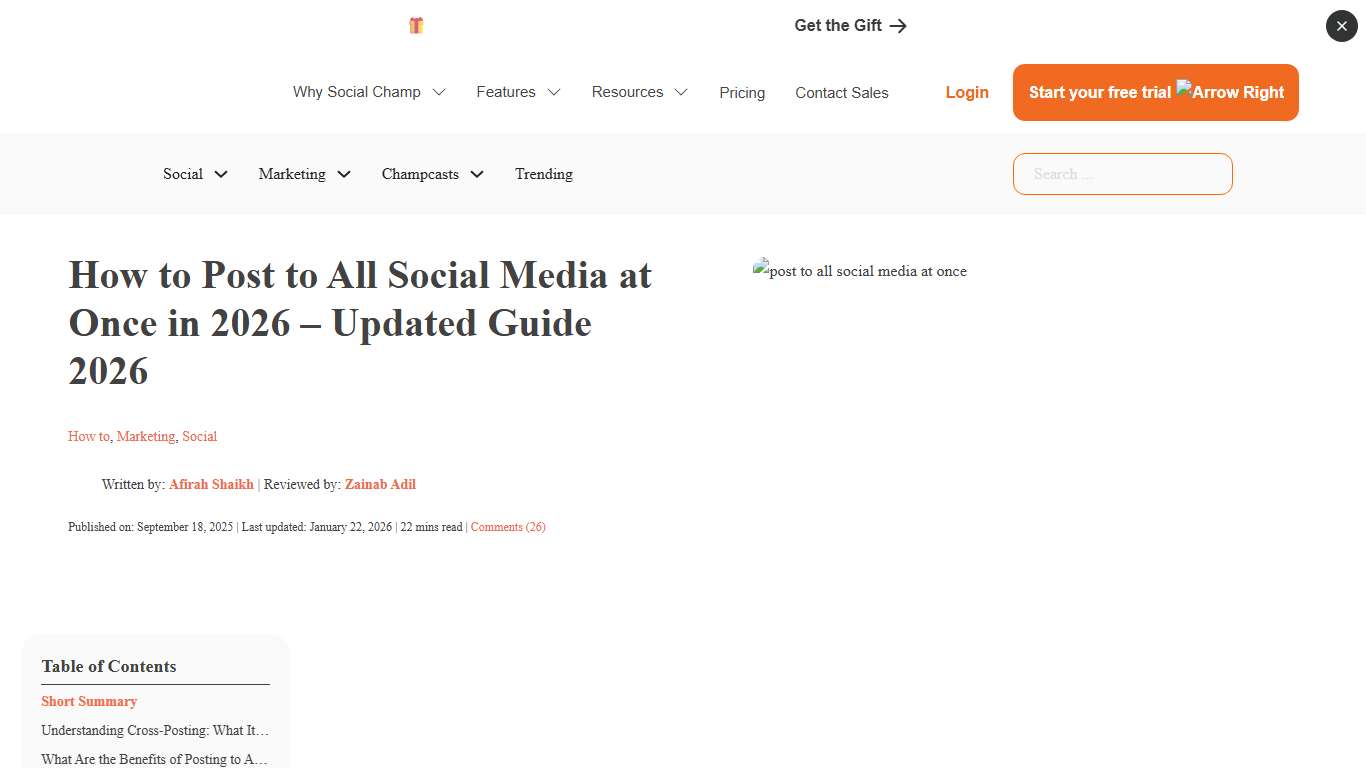Open author profile Afirah Shaikh

click(211, 484)
